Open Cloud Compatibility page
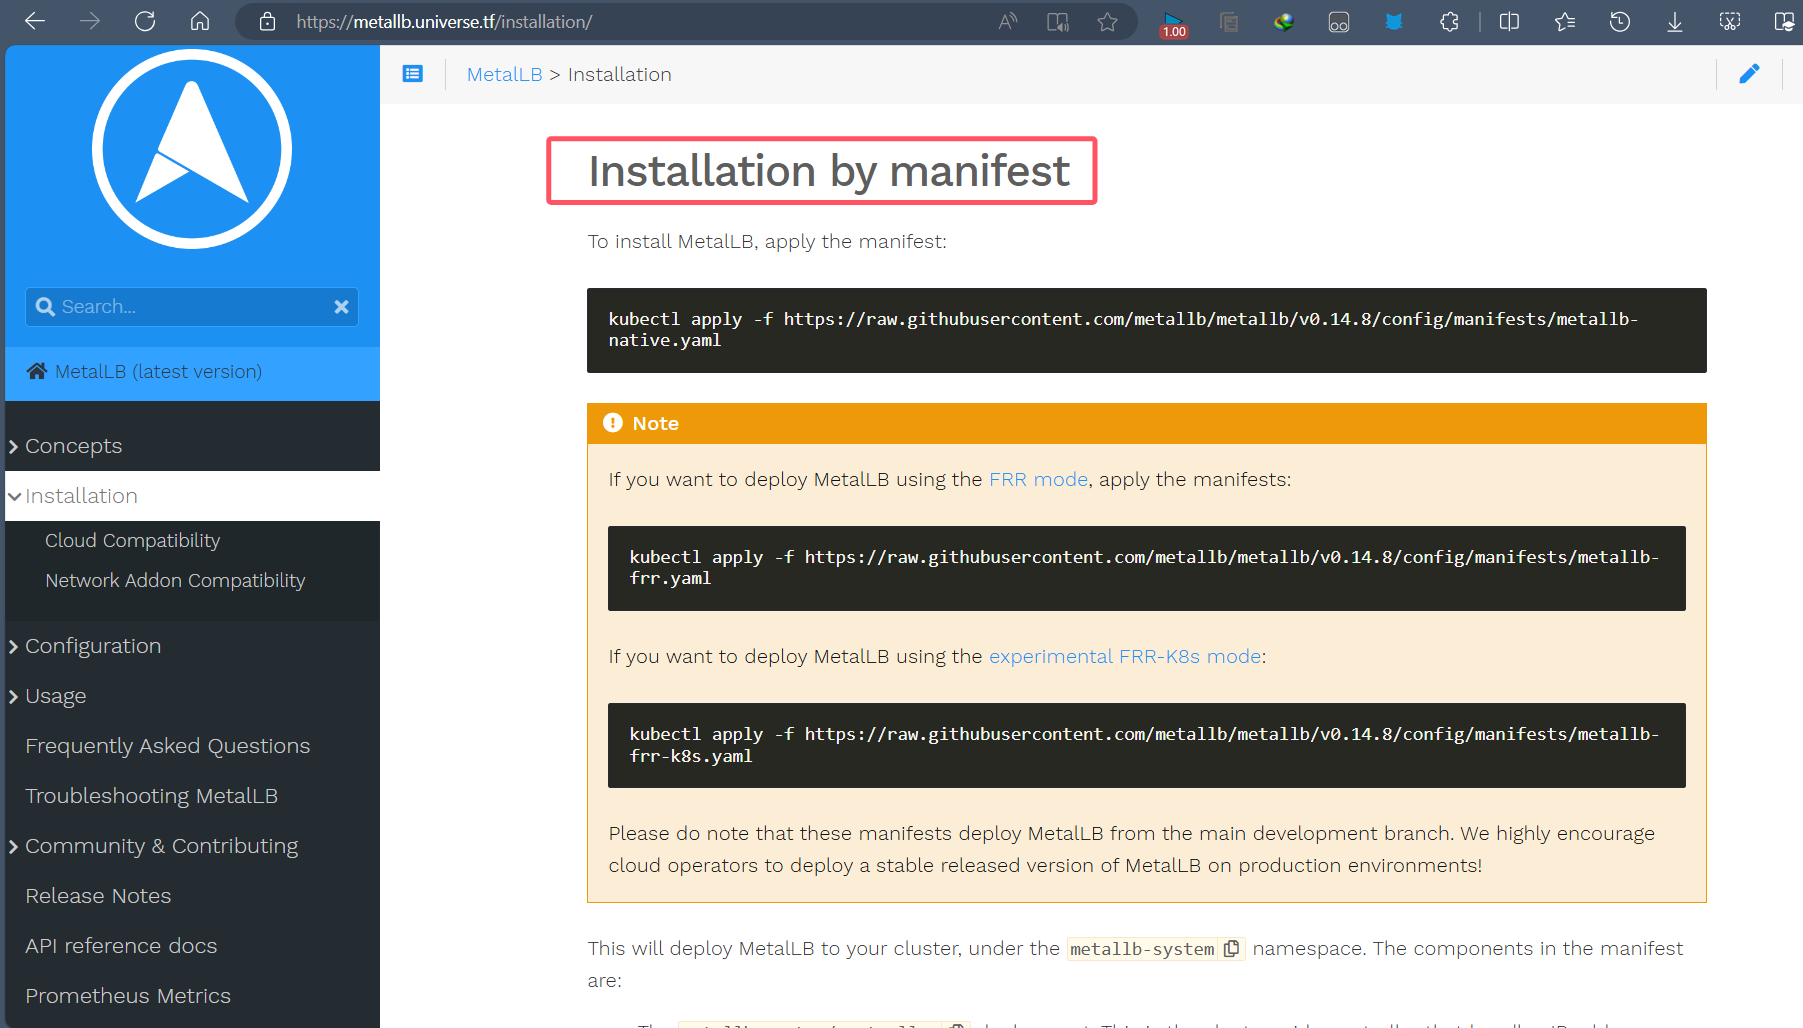 pyautogui.click(x=132, y=540)
